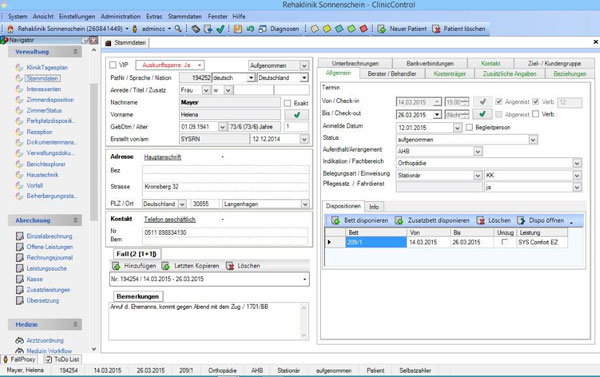Open the Ort dropdown showing Langenhagen

305,204
